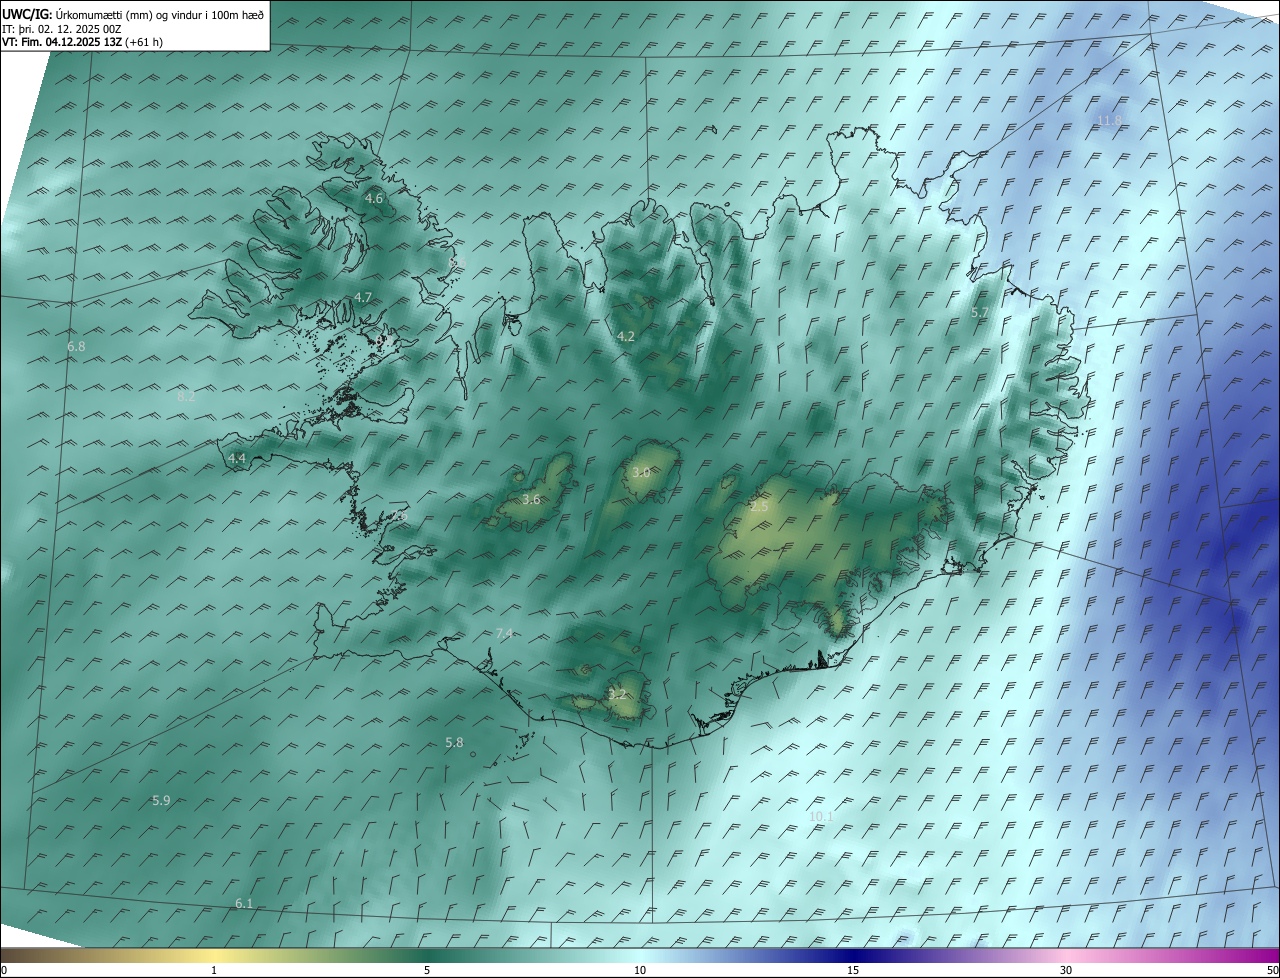Click the 3.2 value label near the coast
The height and width of the screenshot is (978, 1280).
[x=617, y=694]
